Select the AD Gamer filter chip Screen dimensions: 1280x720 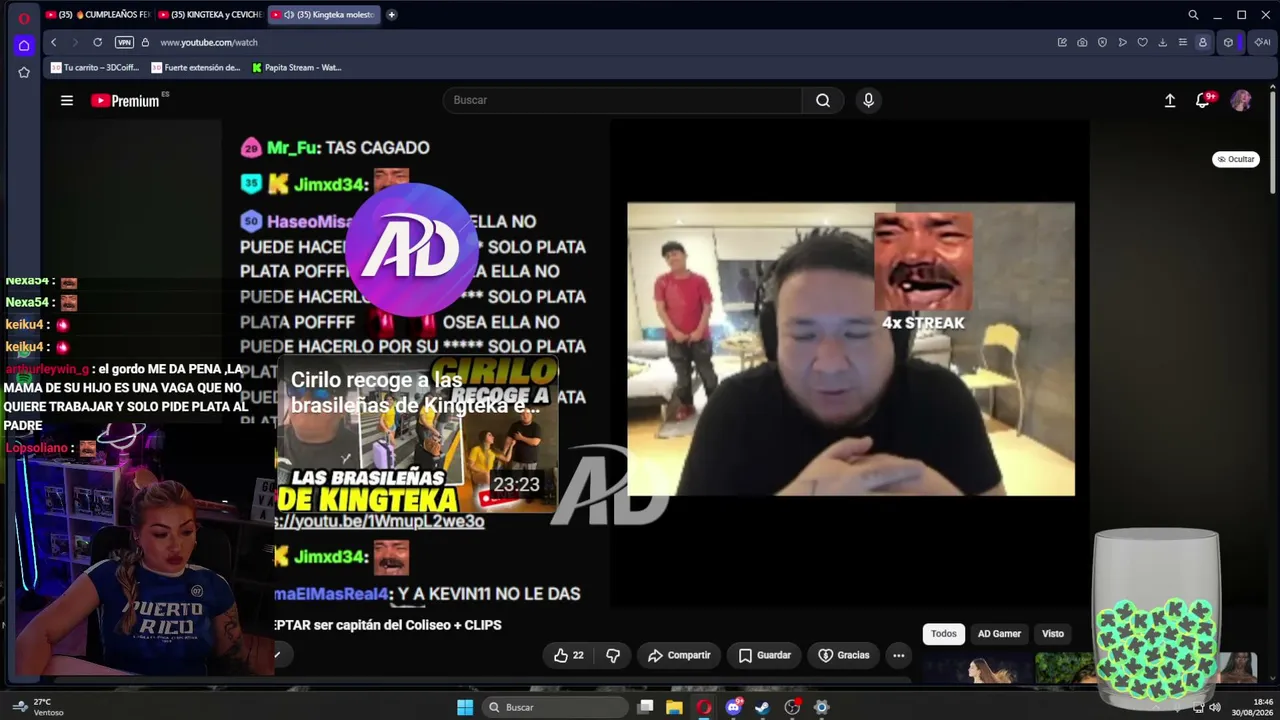999,634
